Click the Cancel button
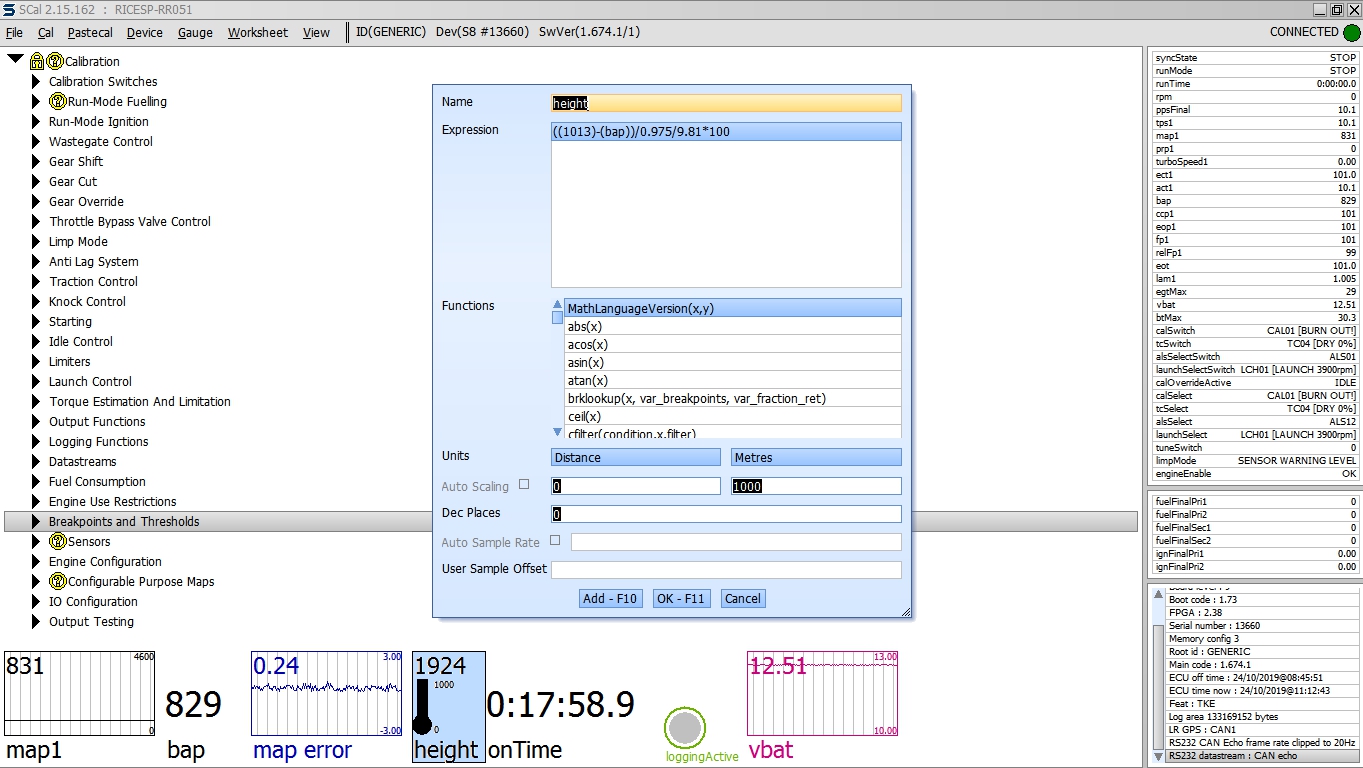 pos(742,598)
